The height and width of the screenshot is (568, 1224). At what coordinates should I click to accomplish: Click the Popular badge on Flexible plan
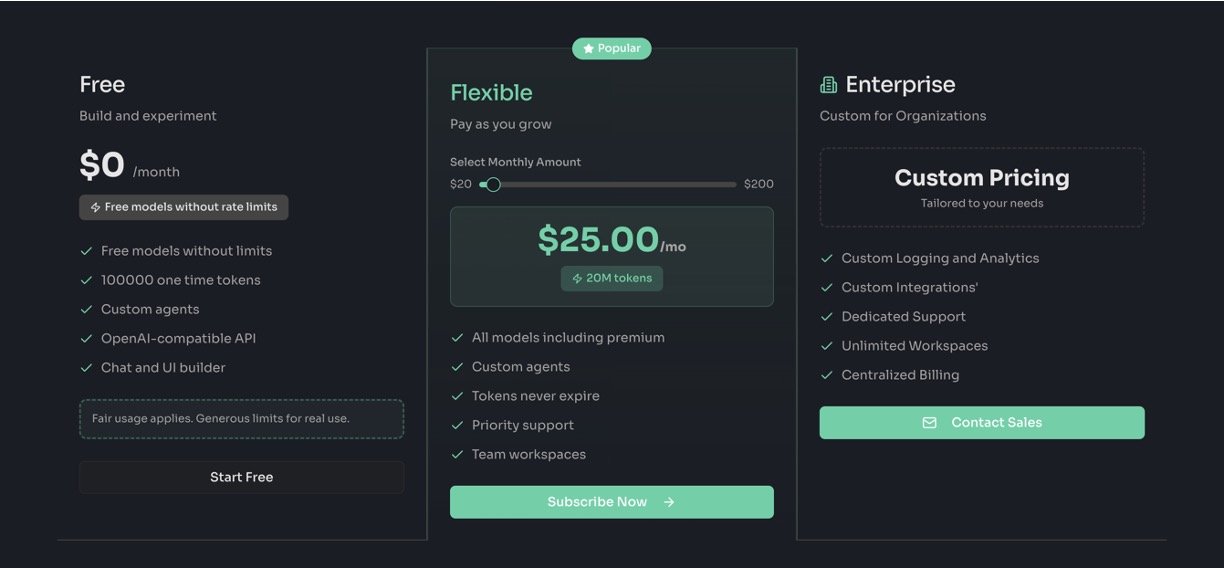click(x=611, y=48)
